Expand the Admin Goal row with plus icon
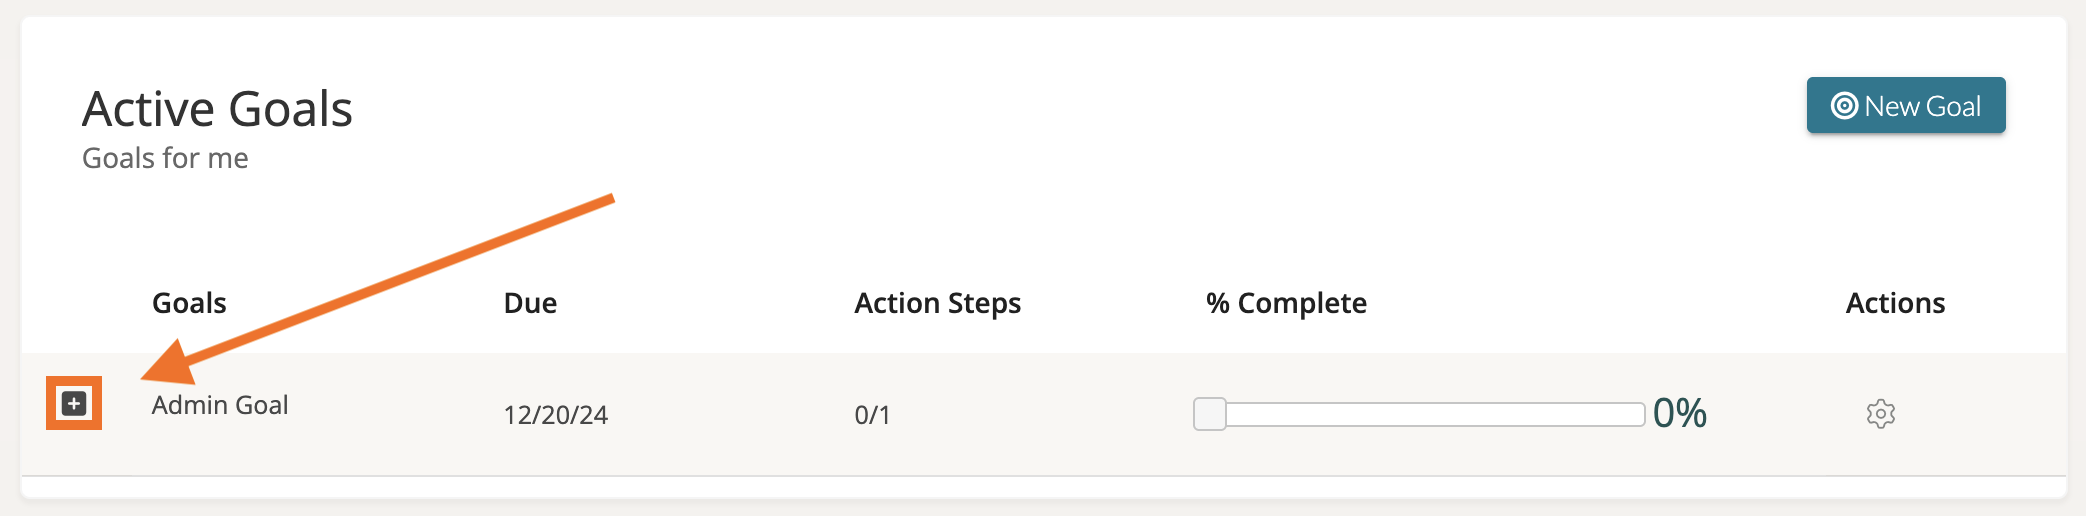 [74, 403]
